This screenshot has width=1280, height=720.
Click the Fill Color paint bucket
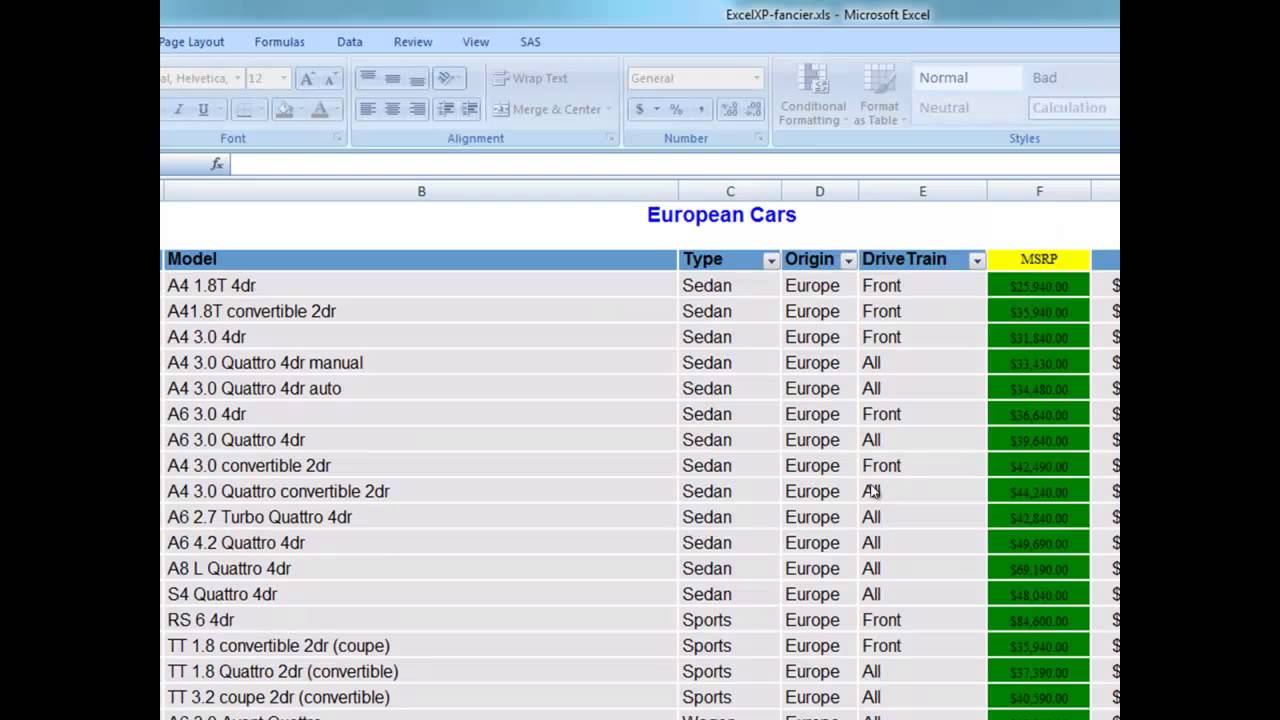[x=284, y=109]
